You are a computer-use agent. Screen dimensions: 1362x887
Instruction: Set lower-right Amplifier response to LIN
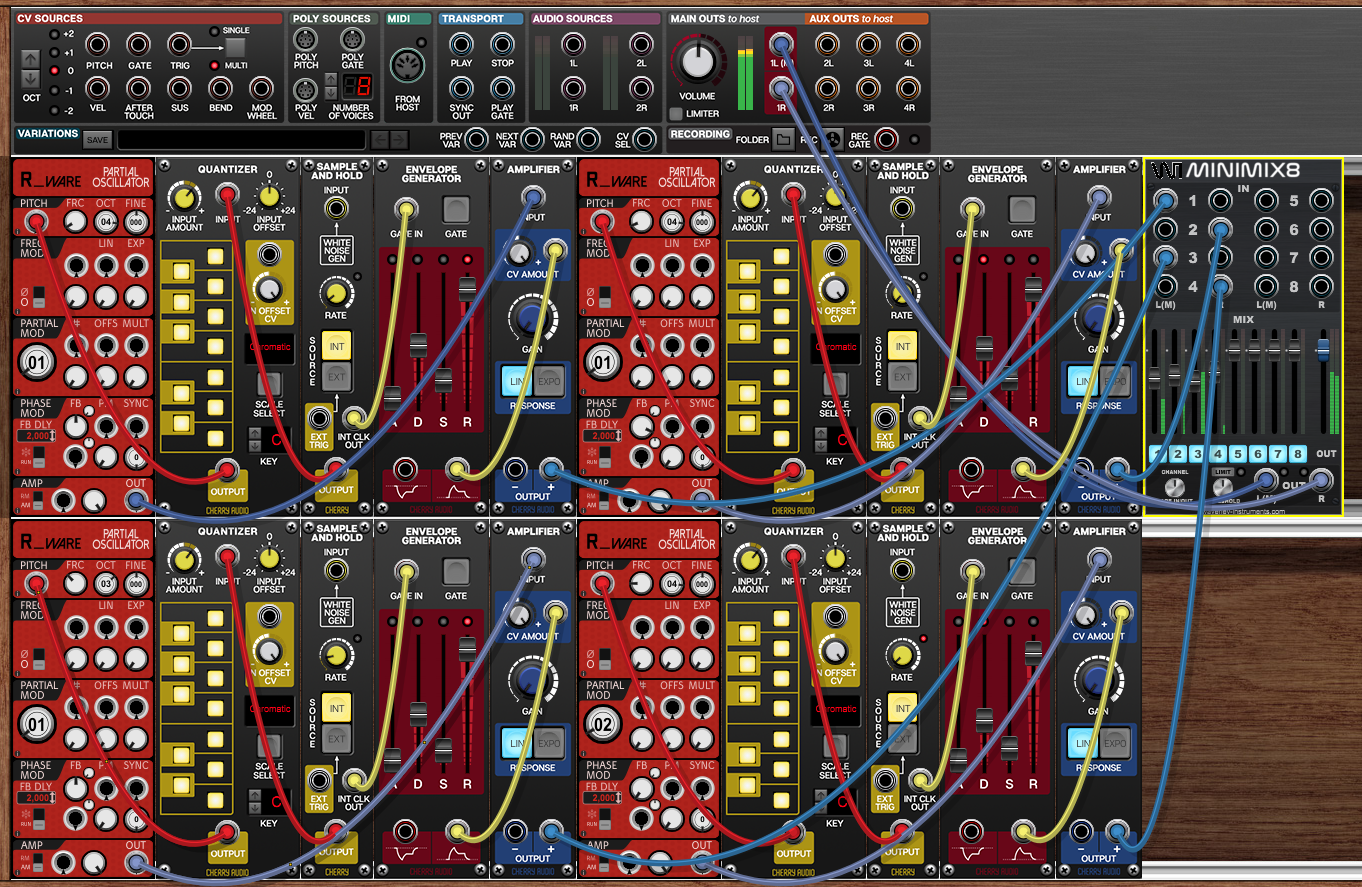coord(1083,744)
